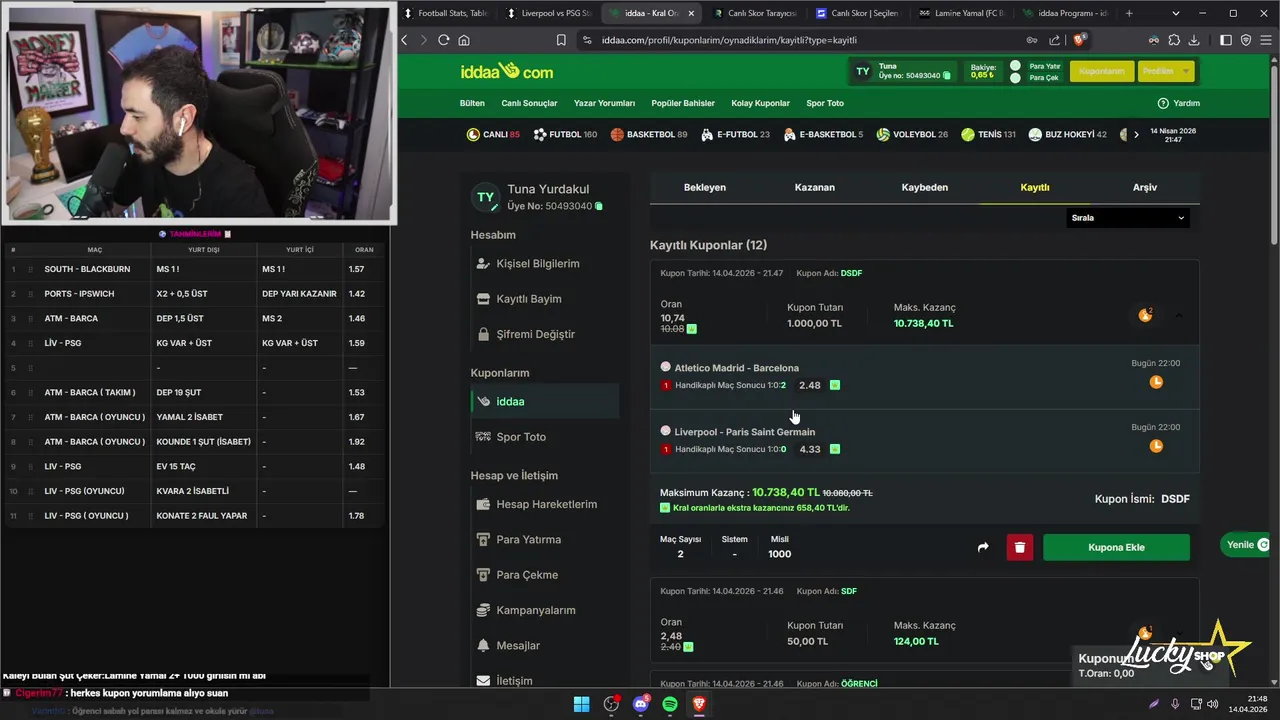Open browser hamburger menu
Viewport: 1280px width, 720px height.
[x=1266, y=40]
